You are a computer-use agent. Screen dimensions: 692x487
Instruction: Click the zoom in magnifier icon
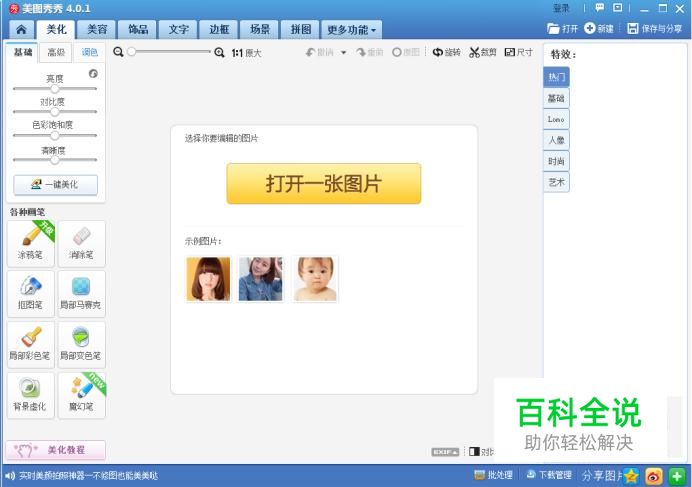[x=219, y=53]
